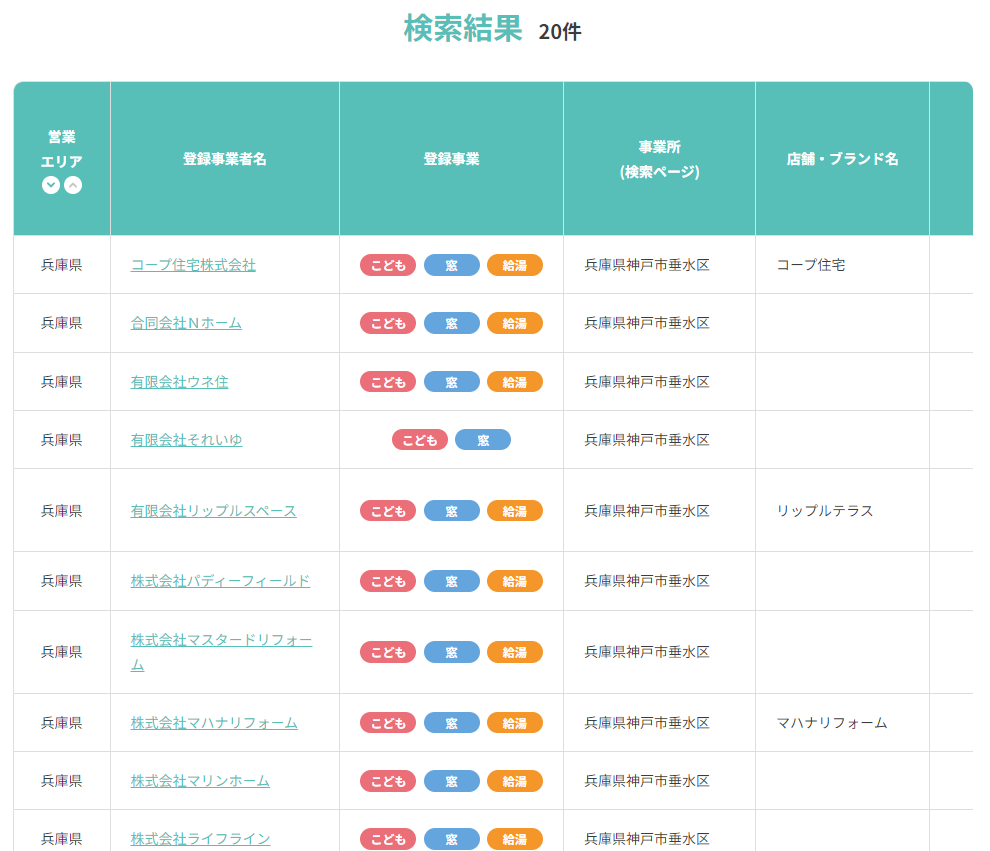Click 窓 badge in 株式会社マスタードリフォーム row
Viewport: 990px width, 851px height.
[451, 652]
